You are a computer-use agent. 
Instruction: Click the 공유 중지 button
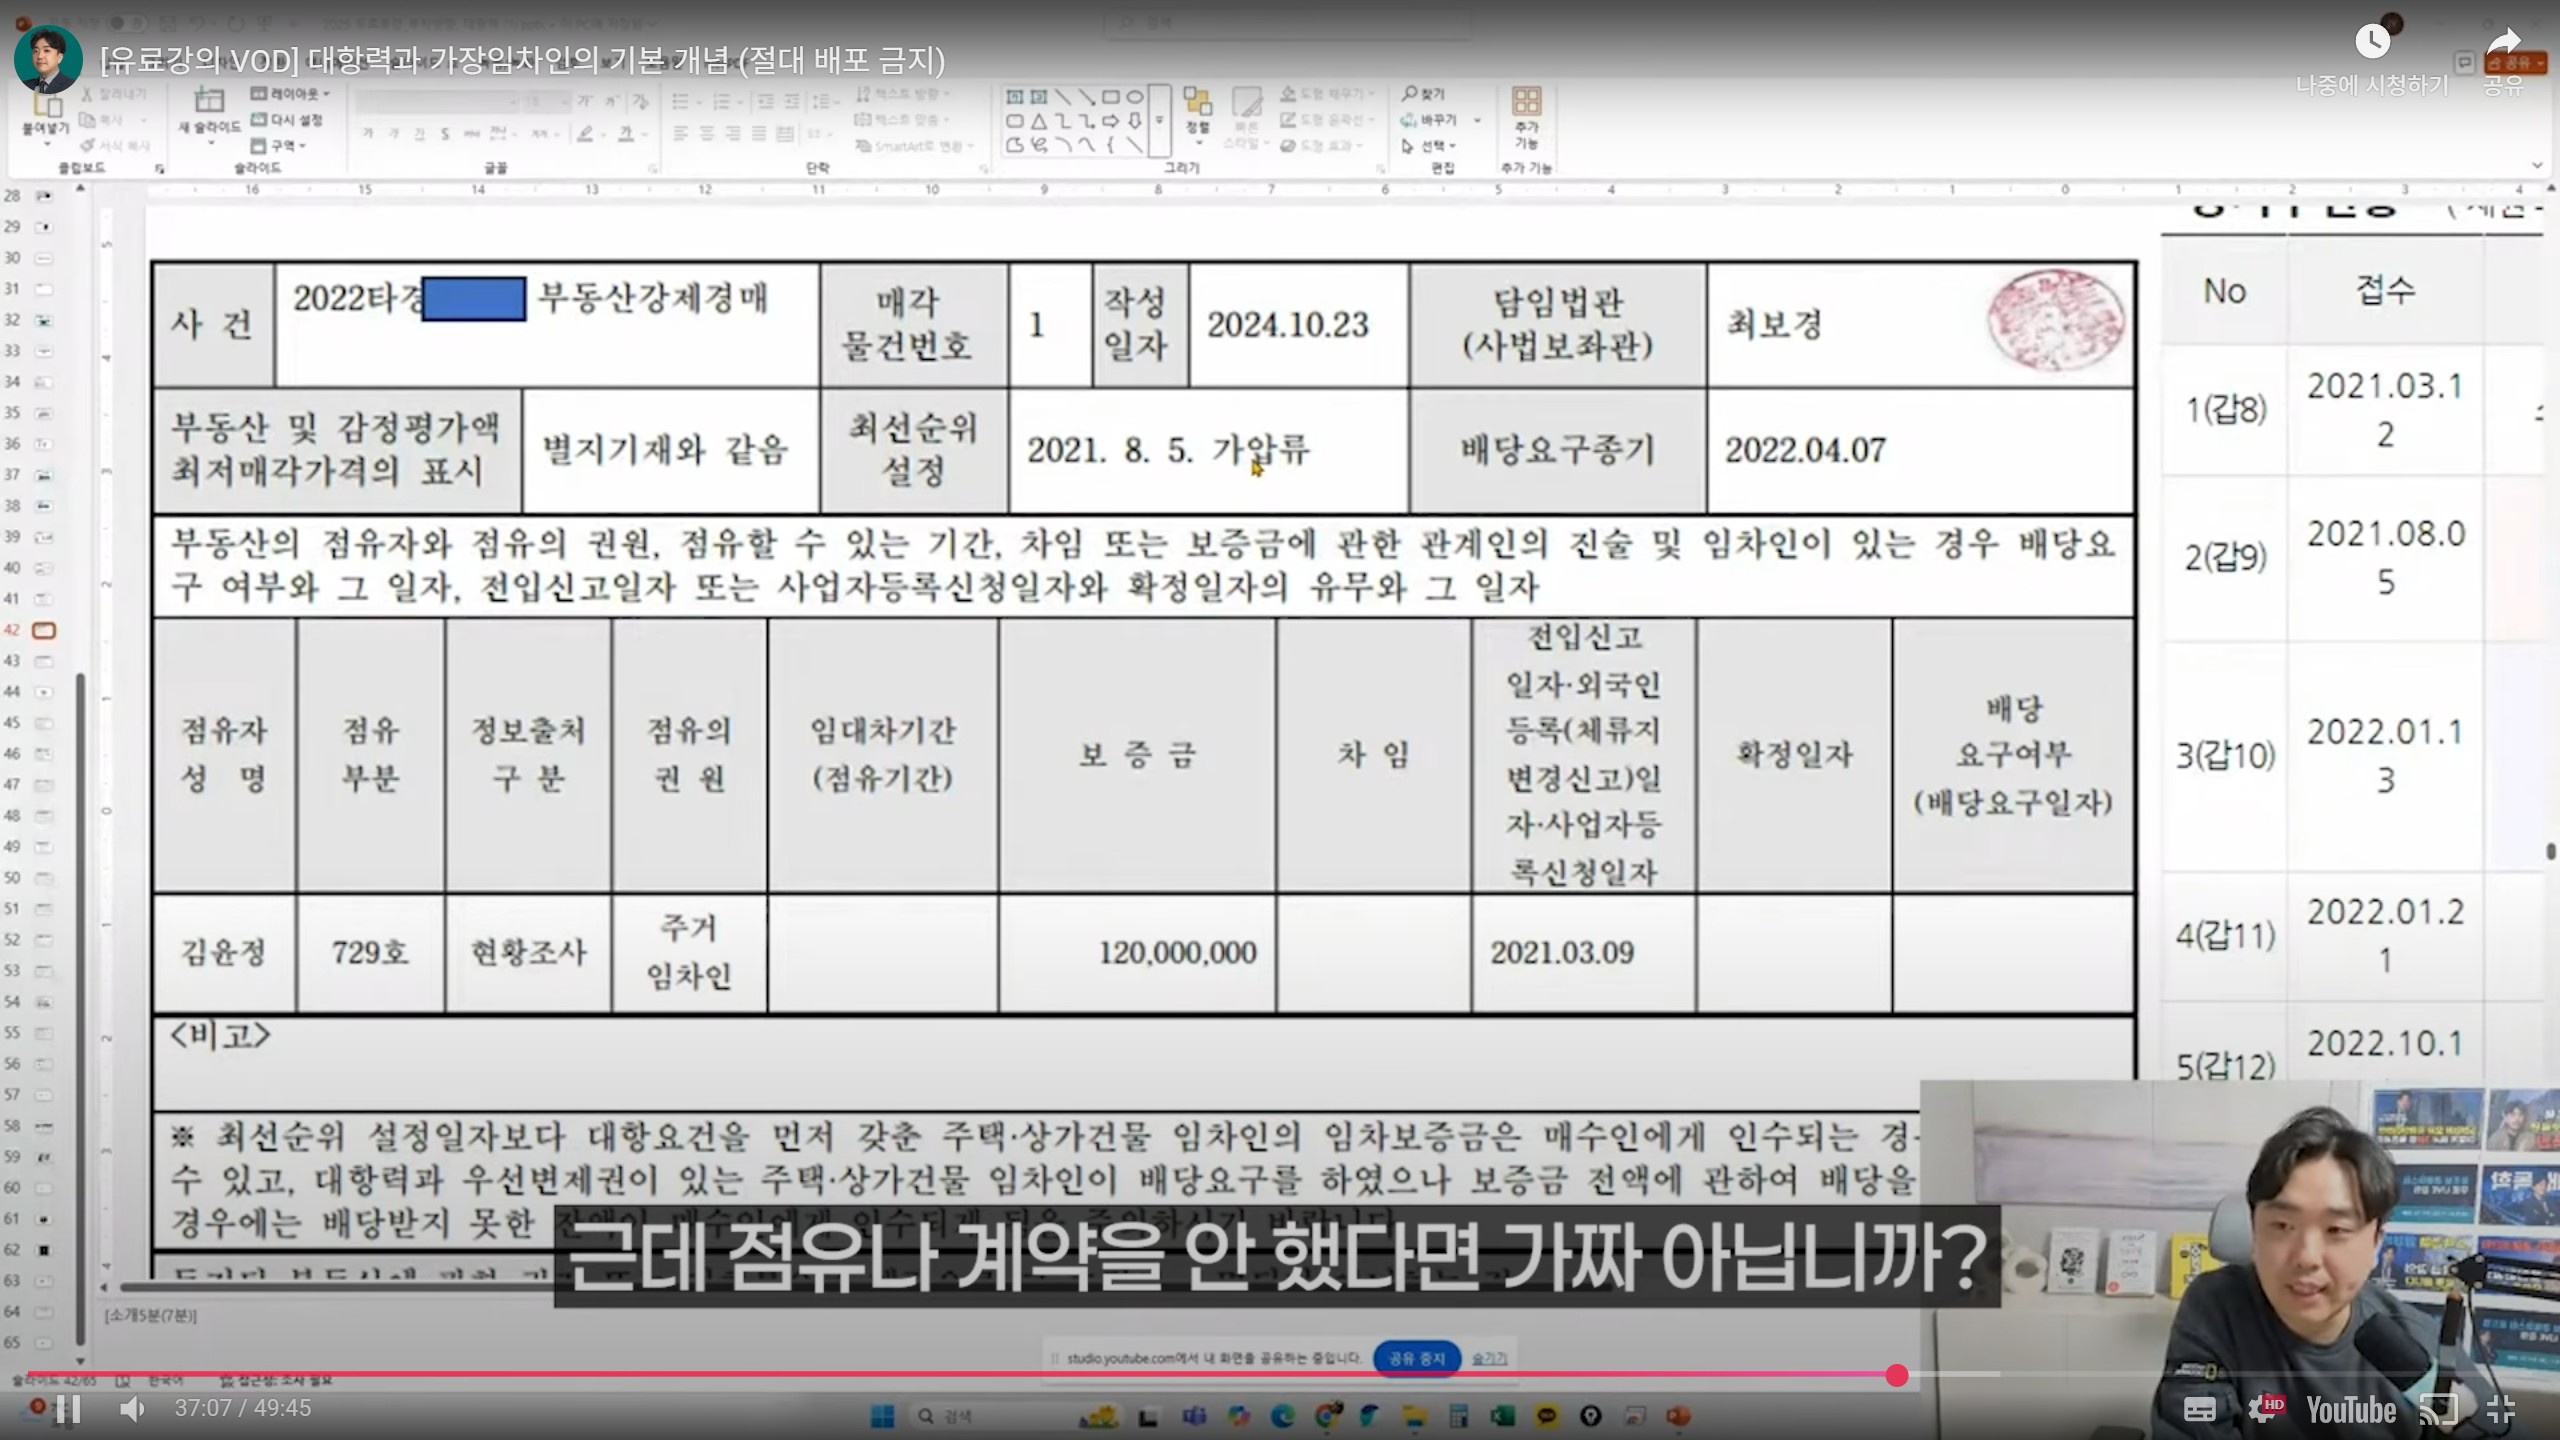pos(1417,1358)
